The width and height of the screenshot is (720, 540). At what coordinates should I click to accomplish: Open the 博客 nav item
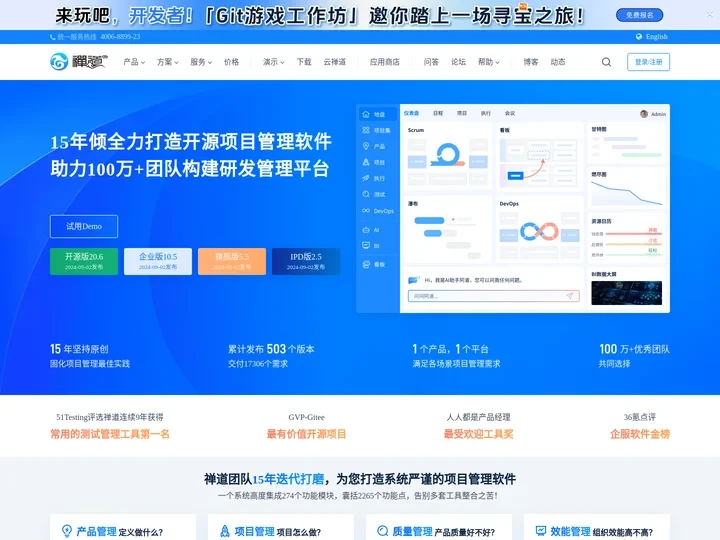531,62
